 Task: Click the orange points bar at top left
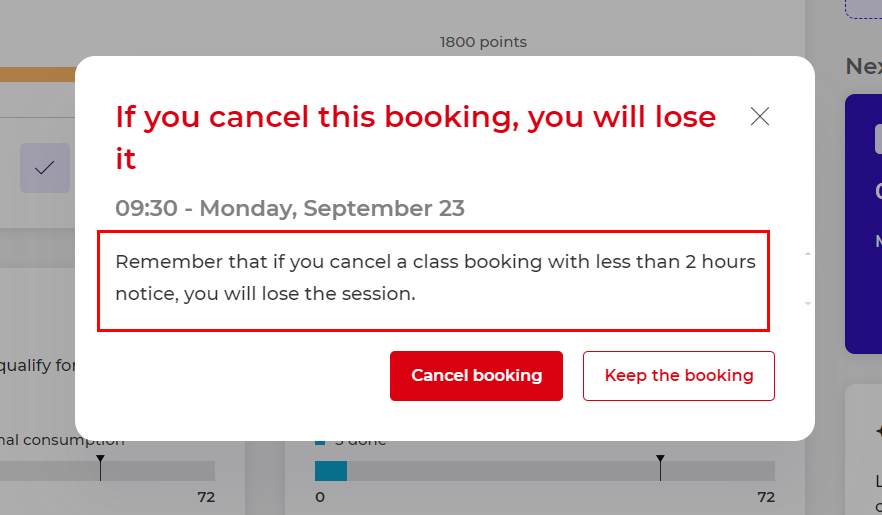[37, 74]
